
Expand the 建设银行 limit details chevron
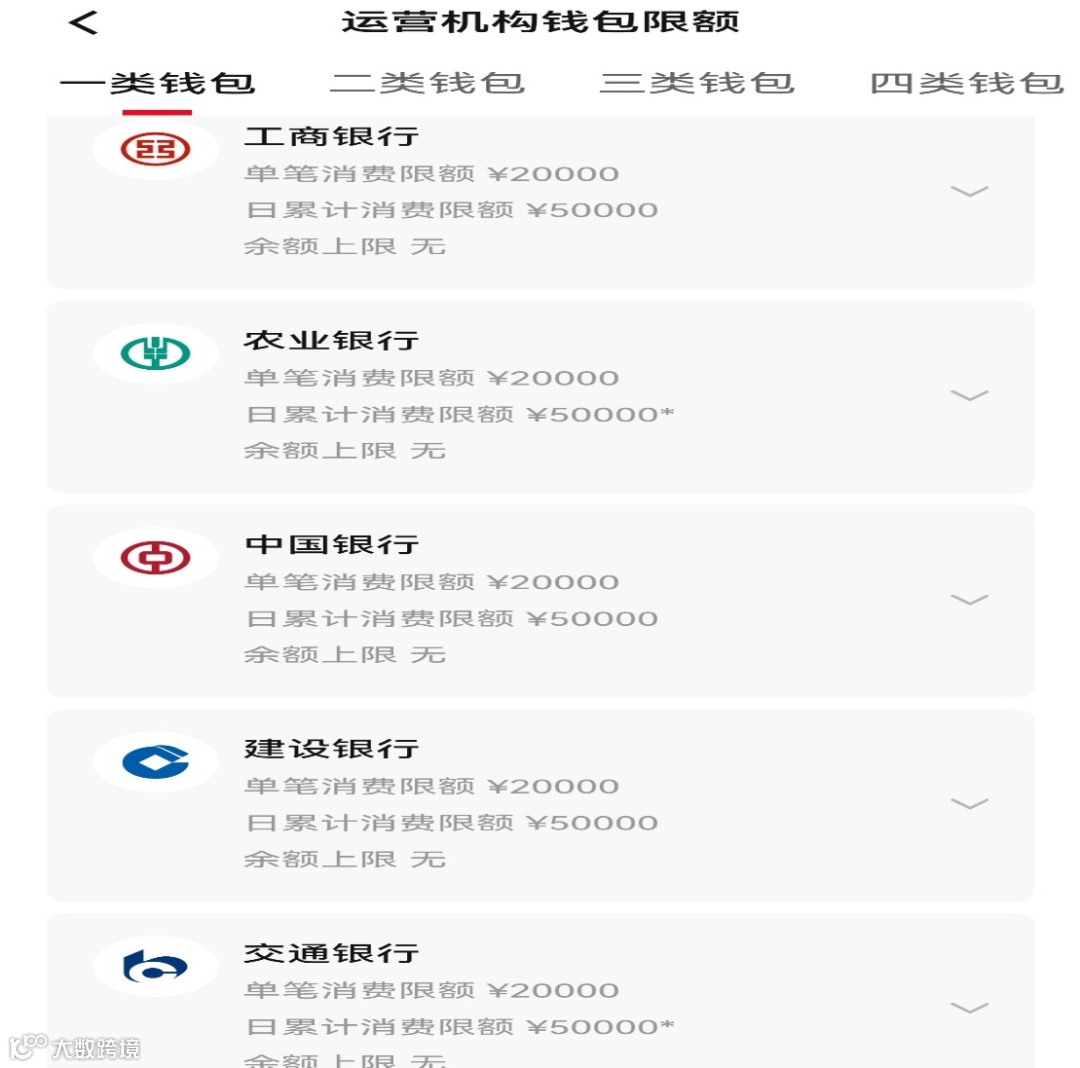pyautogui.click(x=969, y=803)
